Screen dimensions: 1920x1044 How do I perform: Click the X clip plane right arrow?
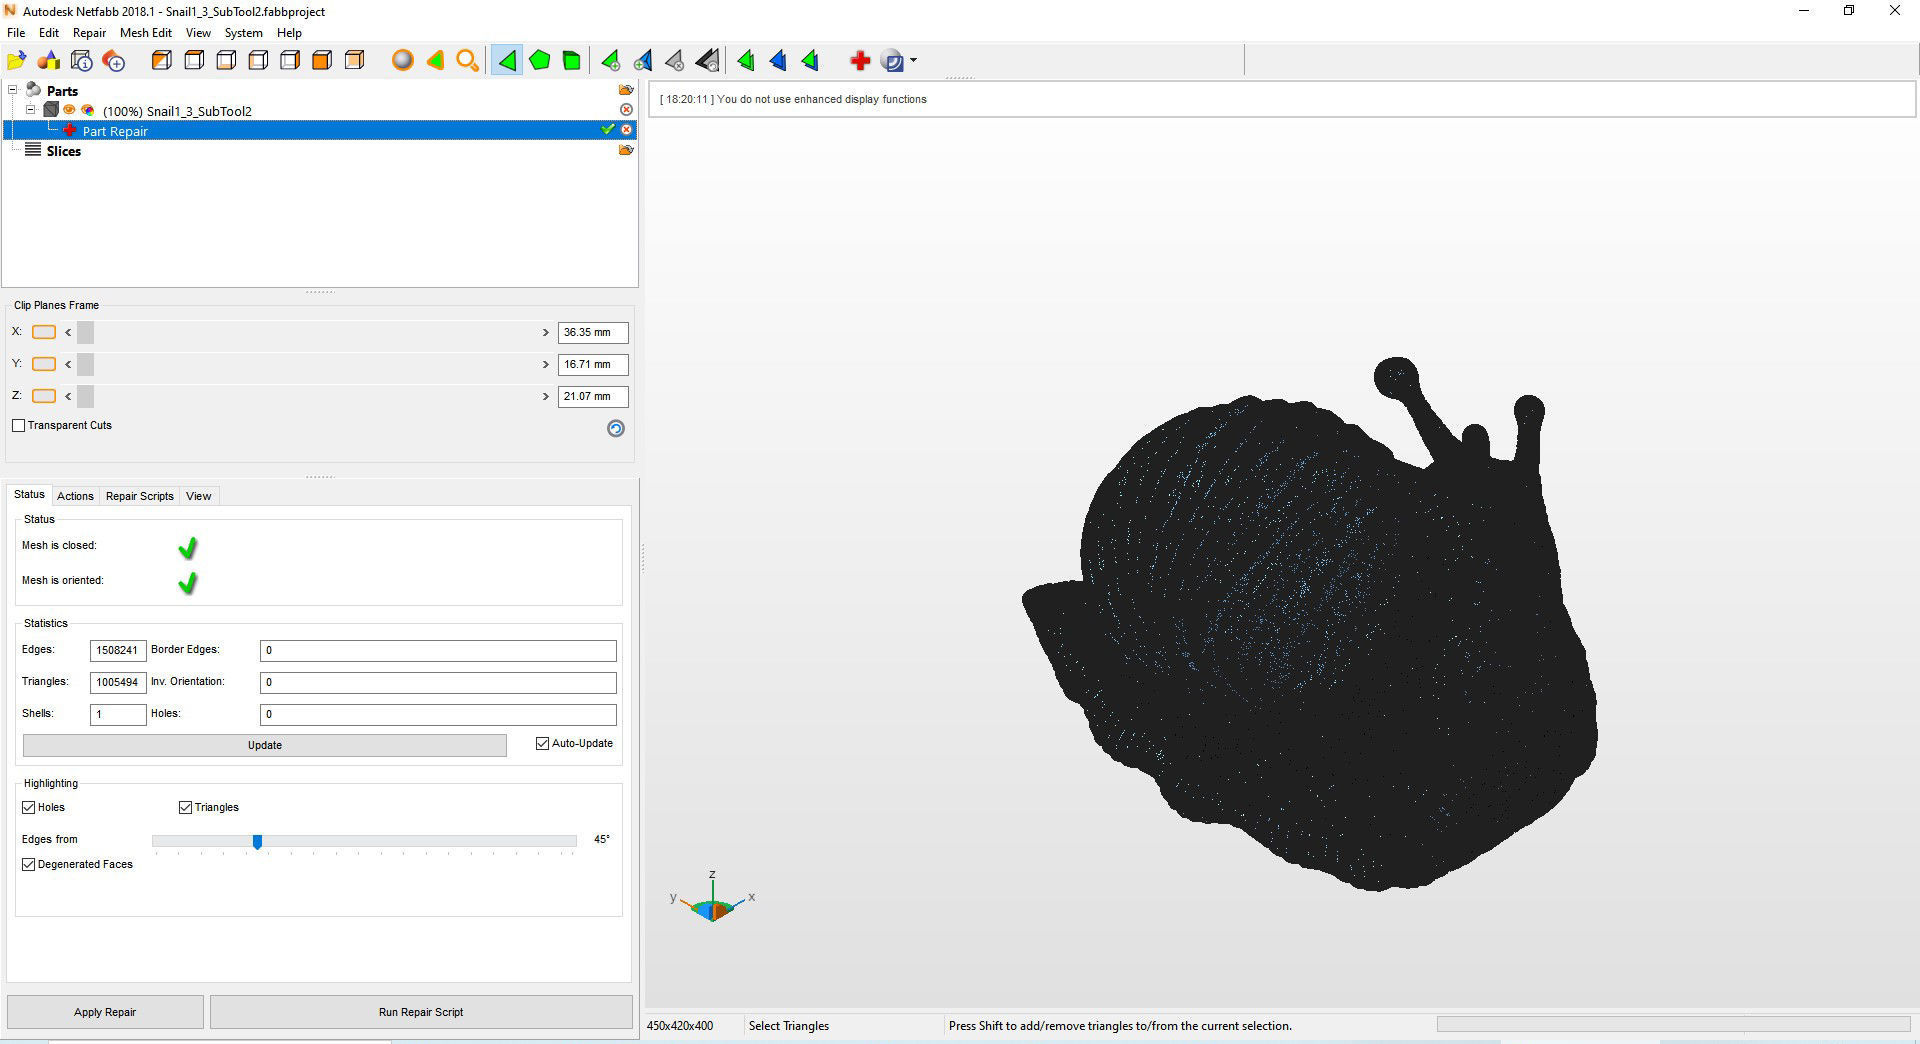coord(546,332)
